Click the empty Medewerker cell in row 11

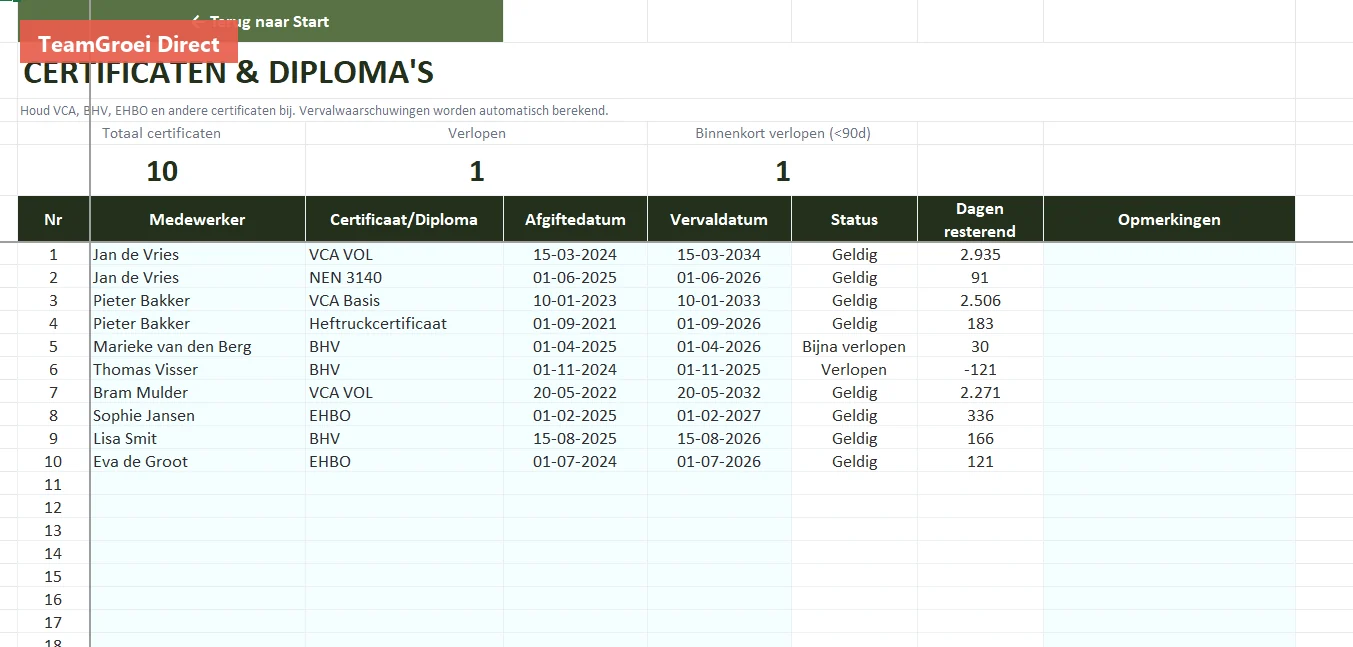(197, 484)
